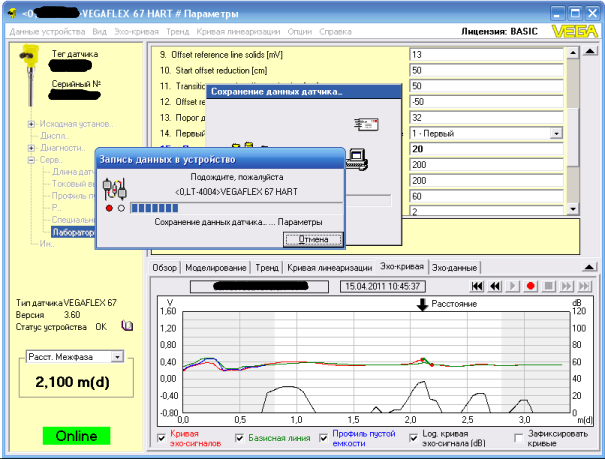Toggle Базисная линия checkbox

[239, 438]
